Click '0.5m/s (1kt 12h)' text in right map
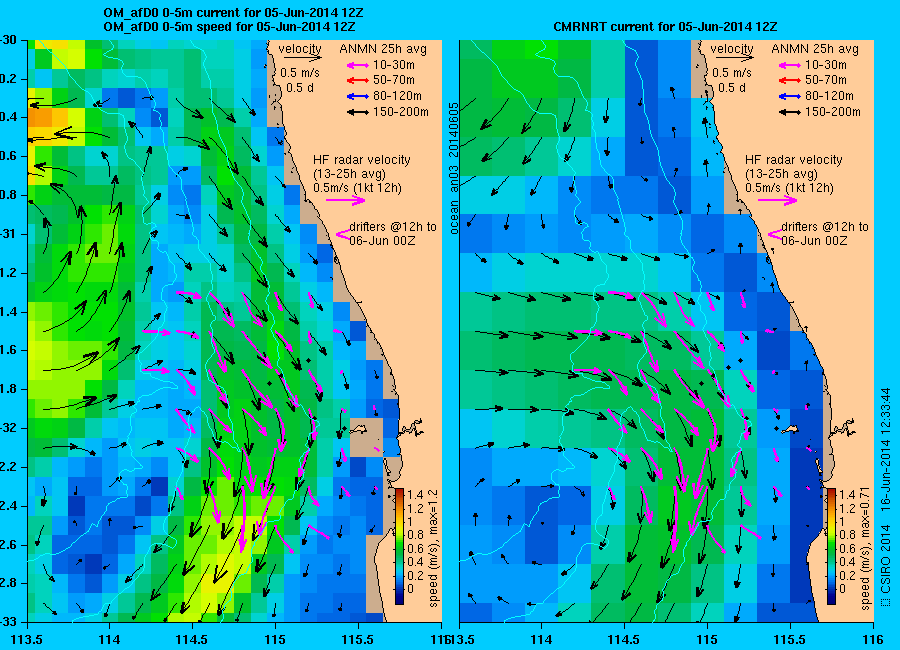 pos(790,188)
